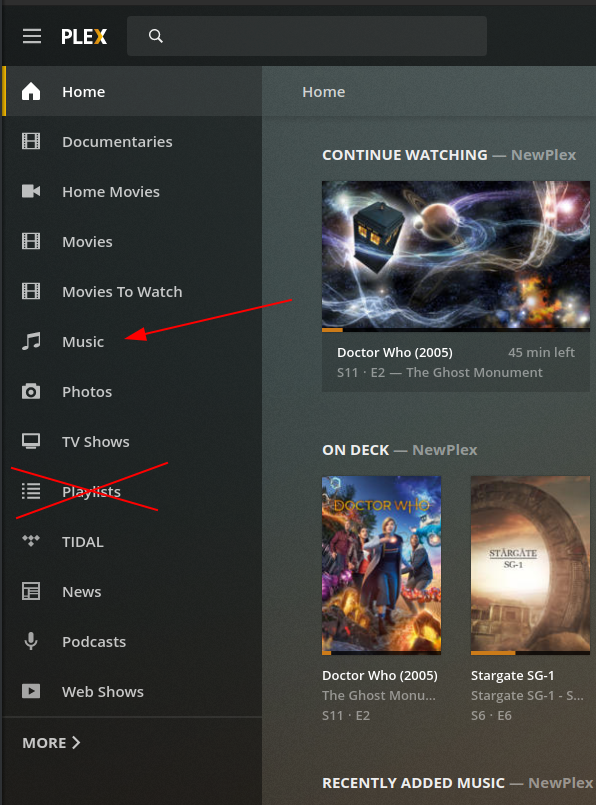Viewport: 596px width, 805px height.
Task: Click the S6 · E6 episode label
Action: click(x=491, y=715)
